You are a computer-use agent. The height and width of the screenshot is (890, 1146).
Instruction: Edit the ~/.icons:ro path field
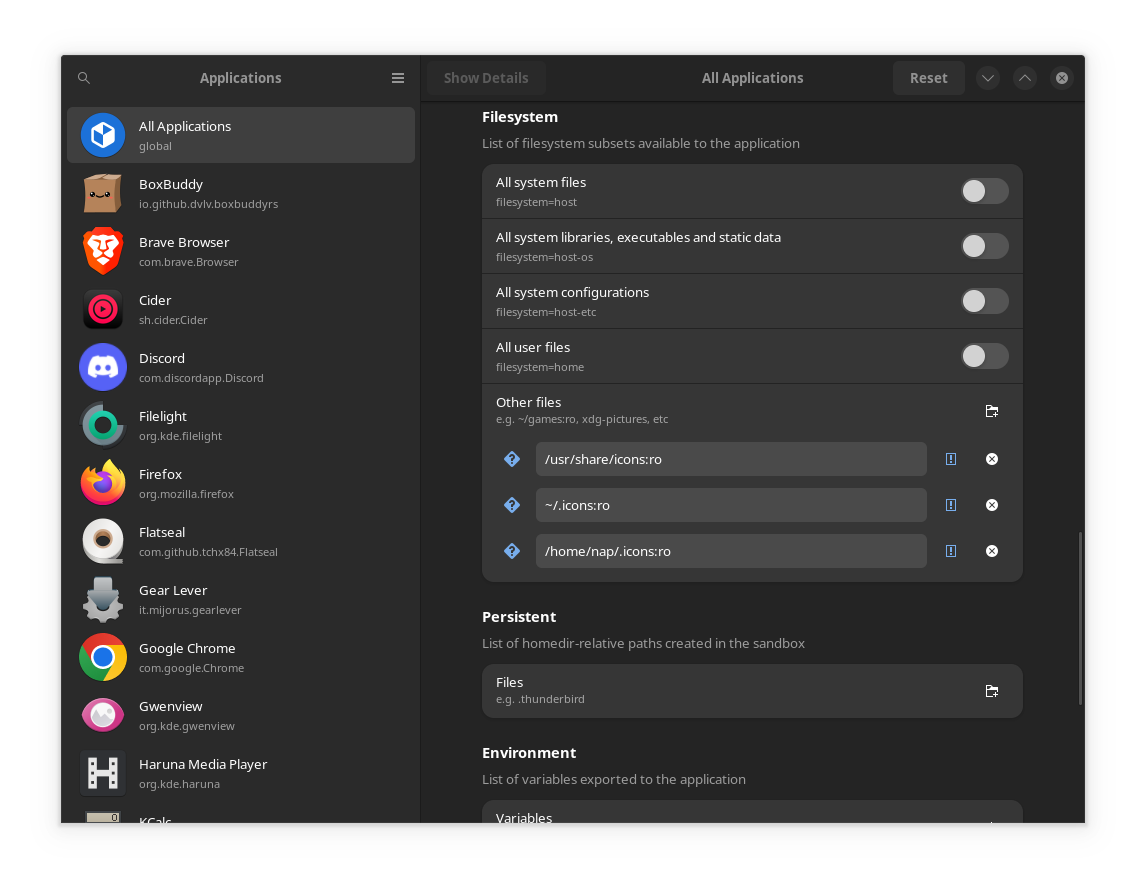click(731, 505)
